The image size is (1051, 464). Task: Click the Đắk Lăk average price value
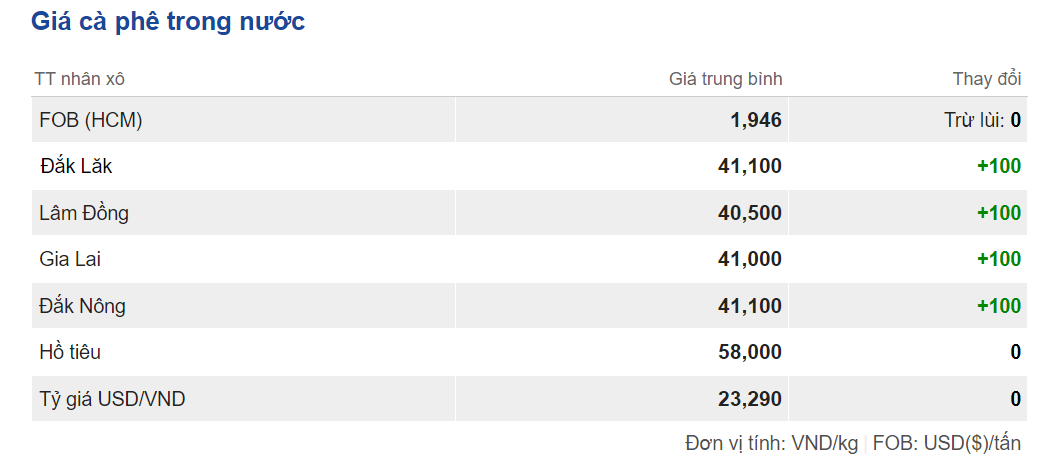click(x=749, y=166)
